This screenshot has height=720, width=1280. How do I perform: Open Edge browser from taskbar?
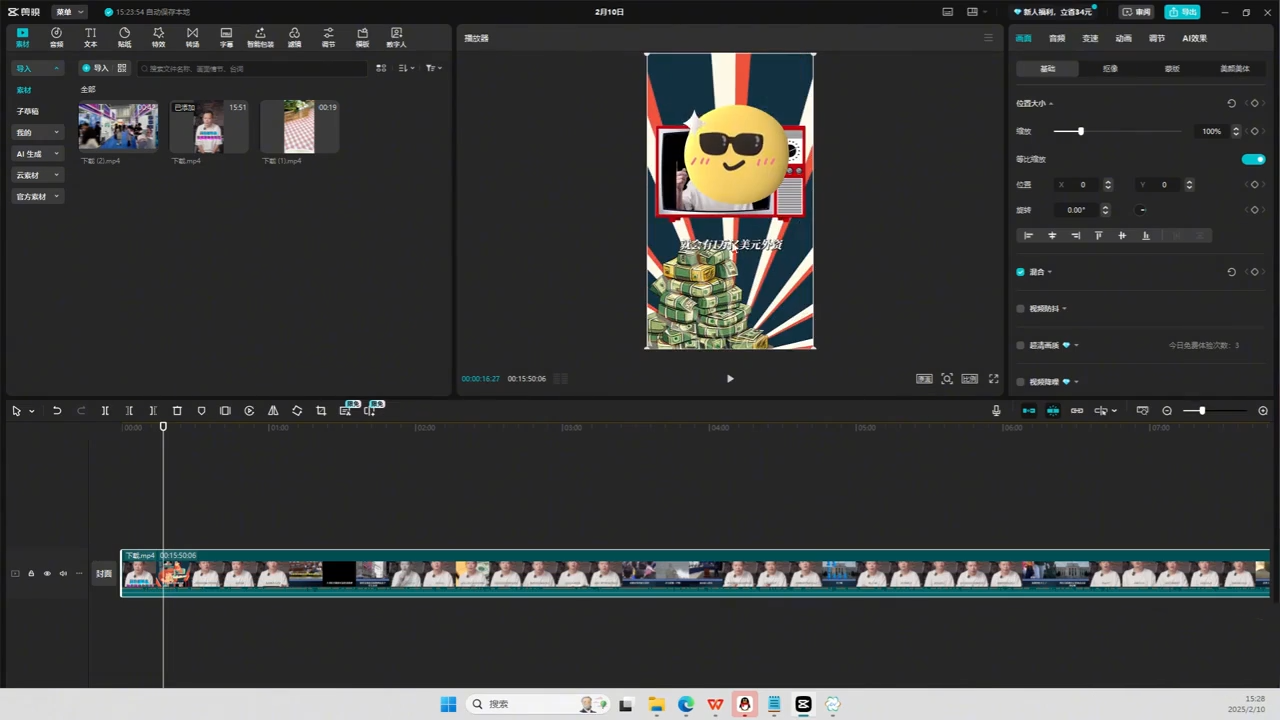pyautogui.click(x=686, y=704)
